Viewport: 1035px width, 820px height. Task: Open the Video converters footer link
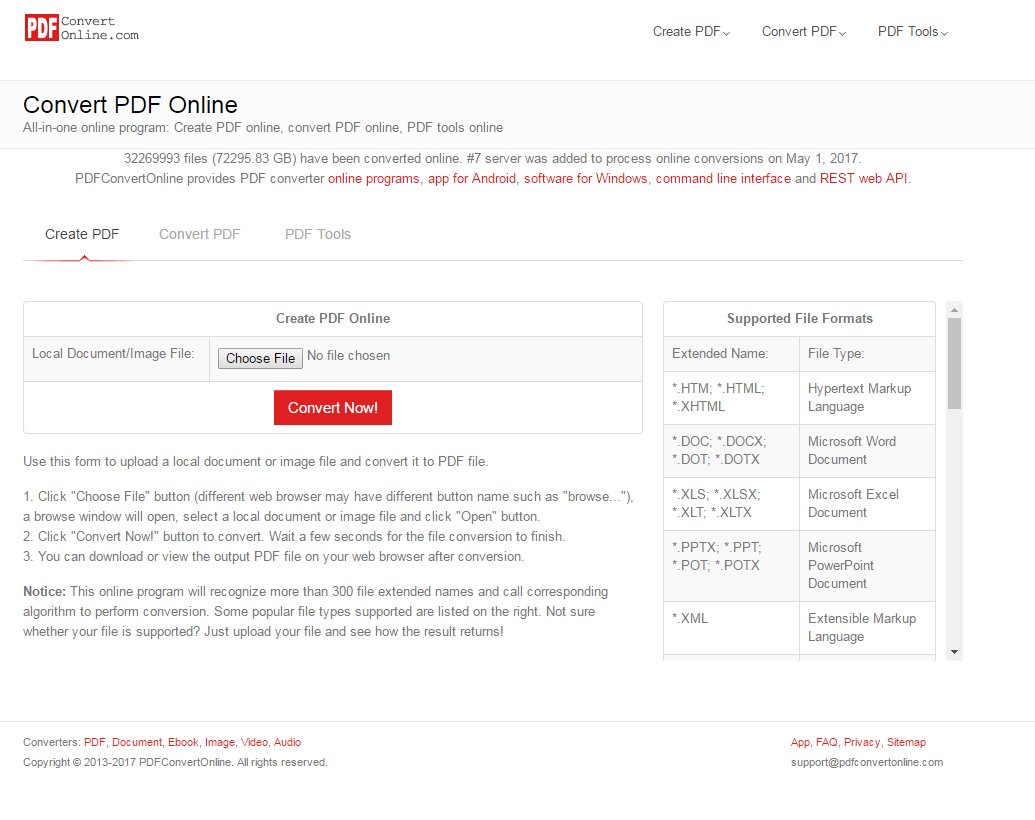[254, 743]
